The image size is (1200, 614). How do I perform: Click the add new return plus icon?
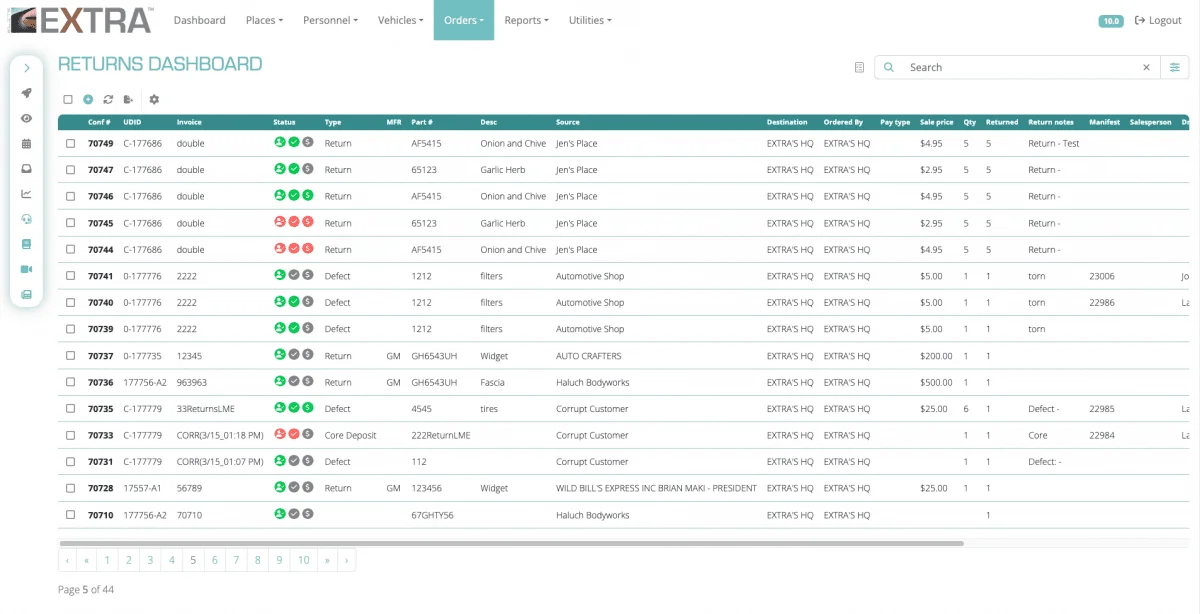click(x=88, y=99)
